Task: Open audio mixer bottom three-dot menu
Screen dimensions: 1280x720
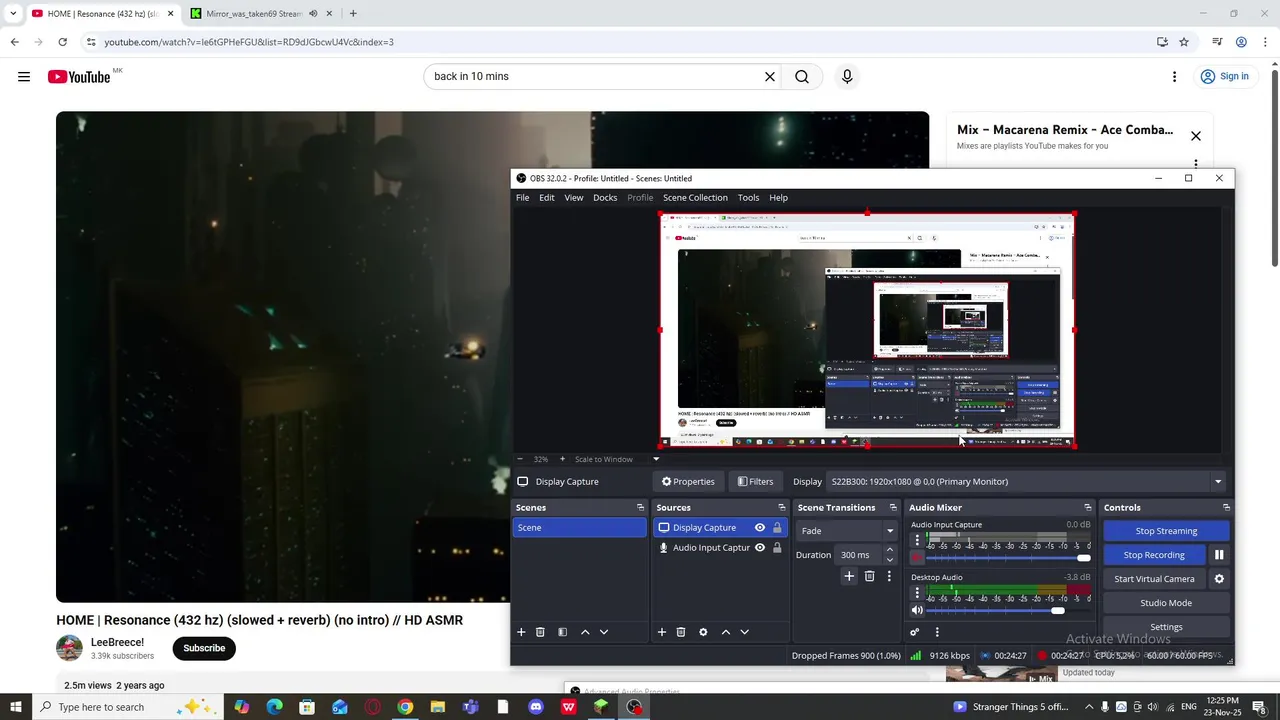Action: (937, 632)
